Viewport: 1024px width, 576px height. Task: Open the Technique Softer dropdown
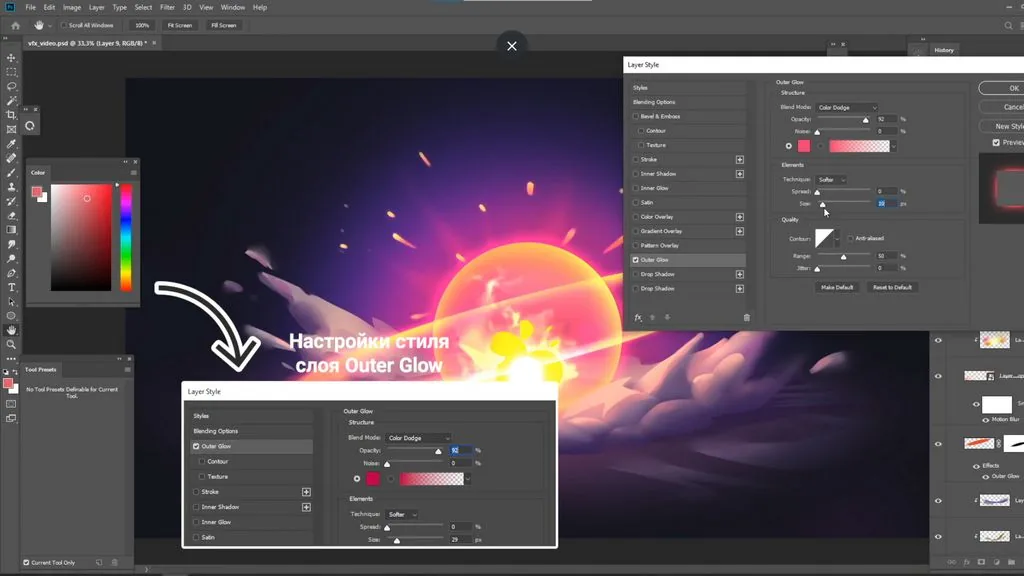(x=831, y=180)
